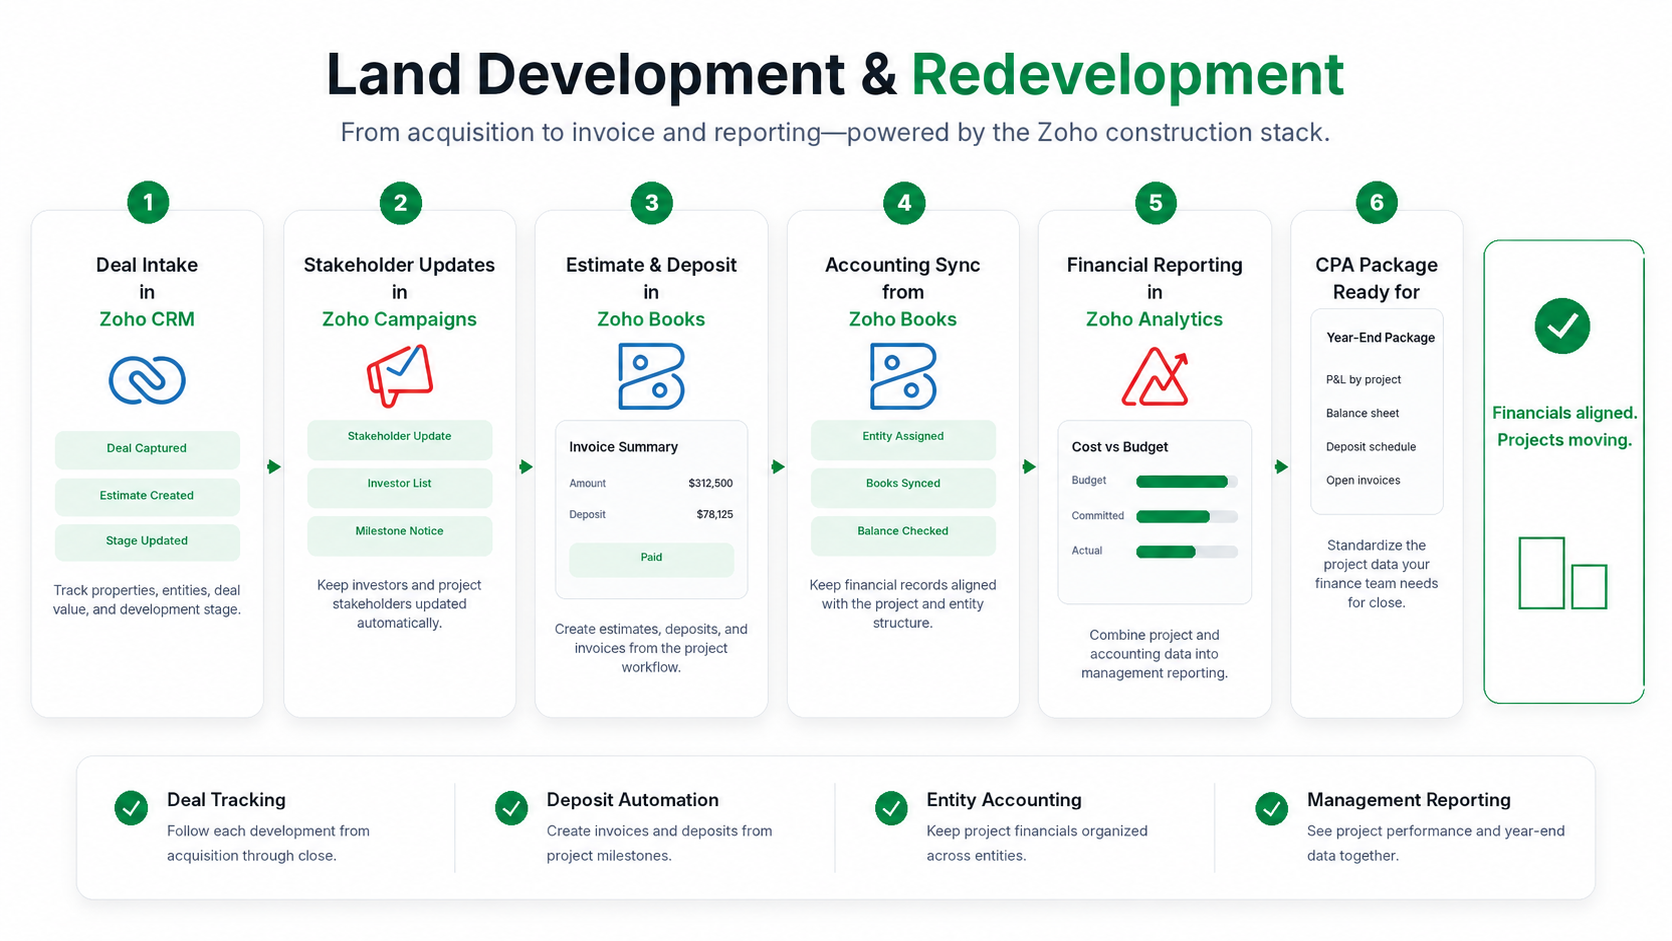Click the checkmark icon beside Deposit Automation
The height and width of the screenshot is (941, 1672).
click(x=511, y=808)
